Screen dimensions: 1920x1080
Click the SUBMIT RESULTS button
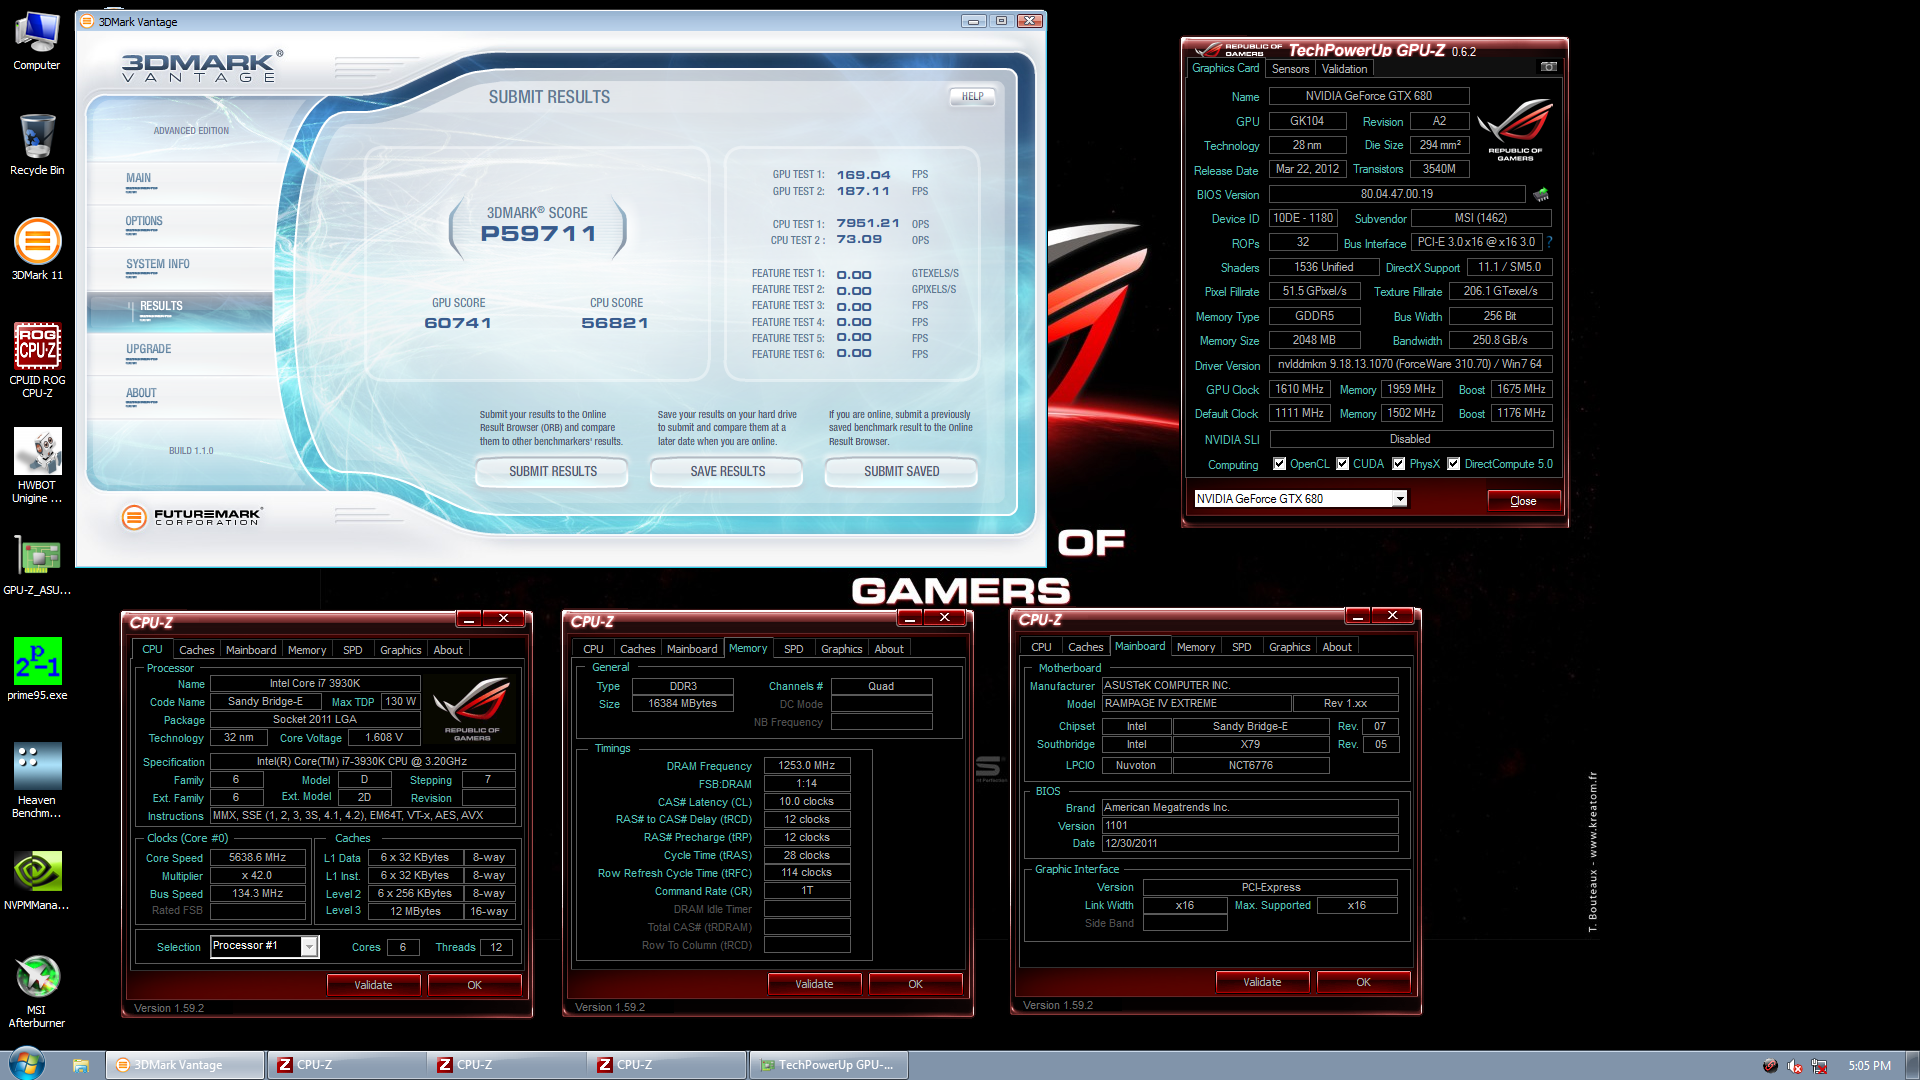pyautogui.click(x=552, y=472)
